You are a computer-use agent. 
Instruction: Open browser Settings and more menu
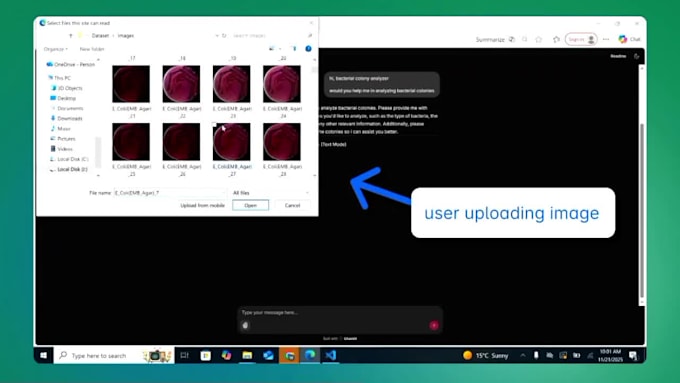click(x=606, y=39)
